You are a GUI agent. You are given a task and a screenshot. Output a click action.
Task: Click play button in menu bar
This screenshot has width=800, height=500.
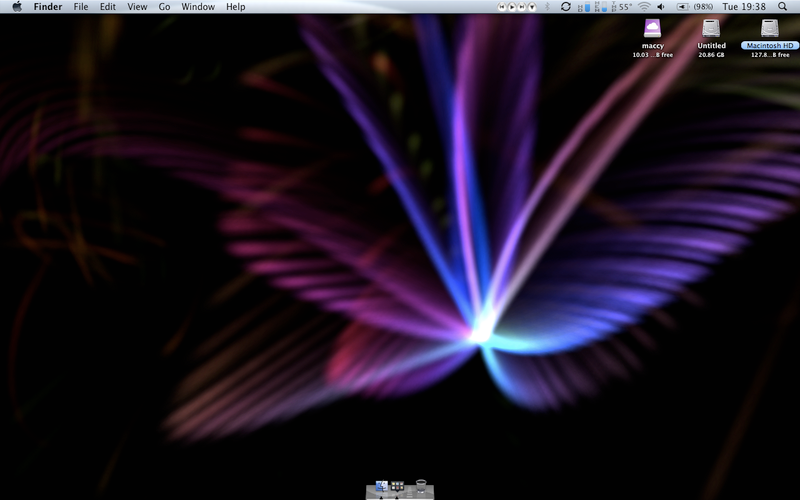pos(512,7)
